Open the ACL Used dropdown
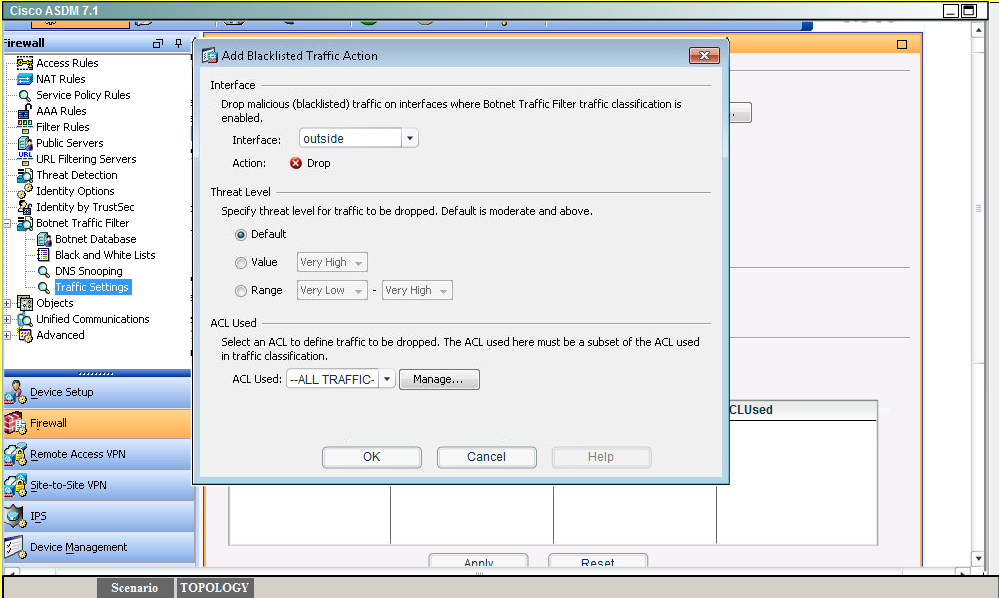Image resolution: width=999 pixels, height=598 pixels. (387, 379)
